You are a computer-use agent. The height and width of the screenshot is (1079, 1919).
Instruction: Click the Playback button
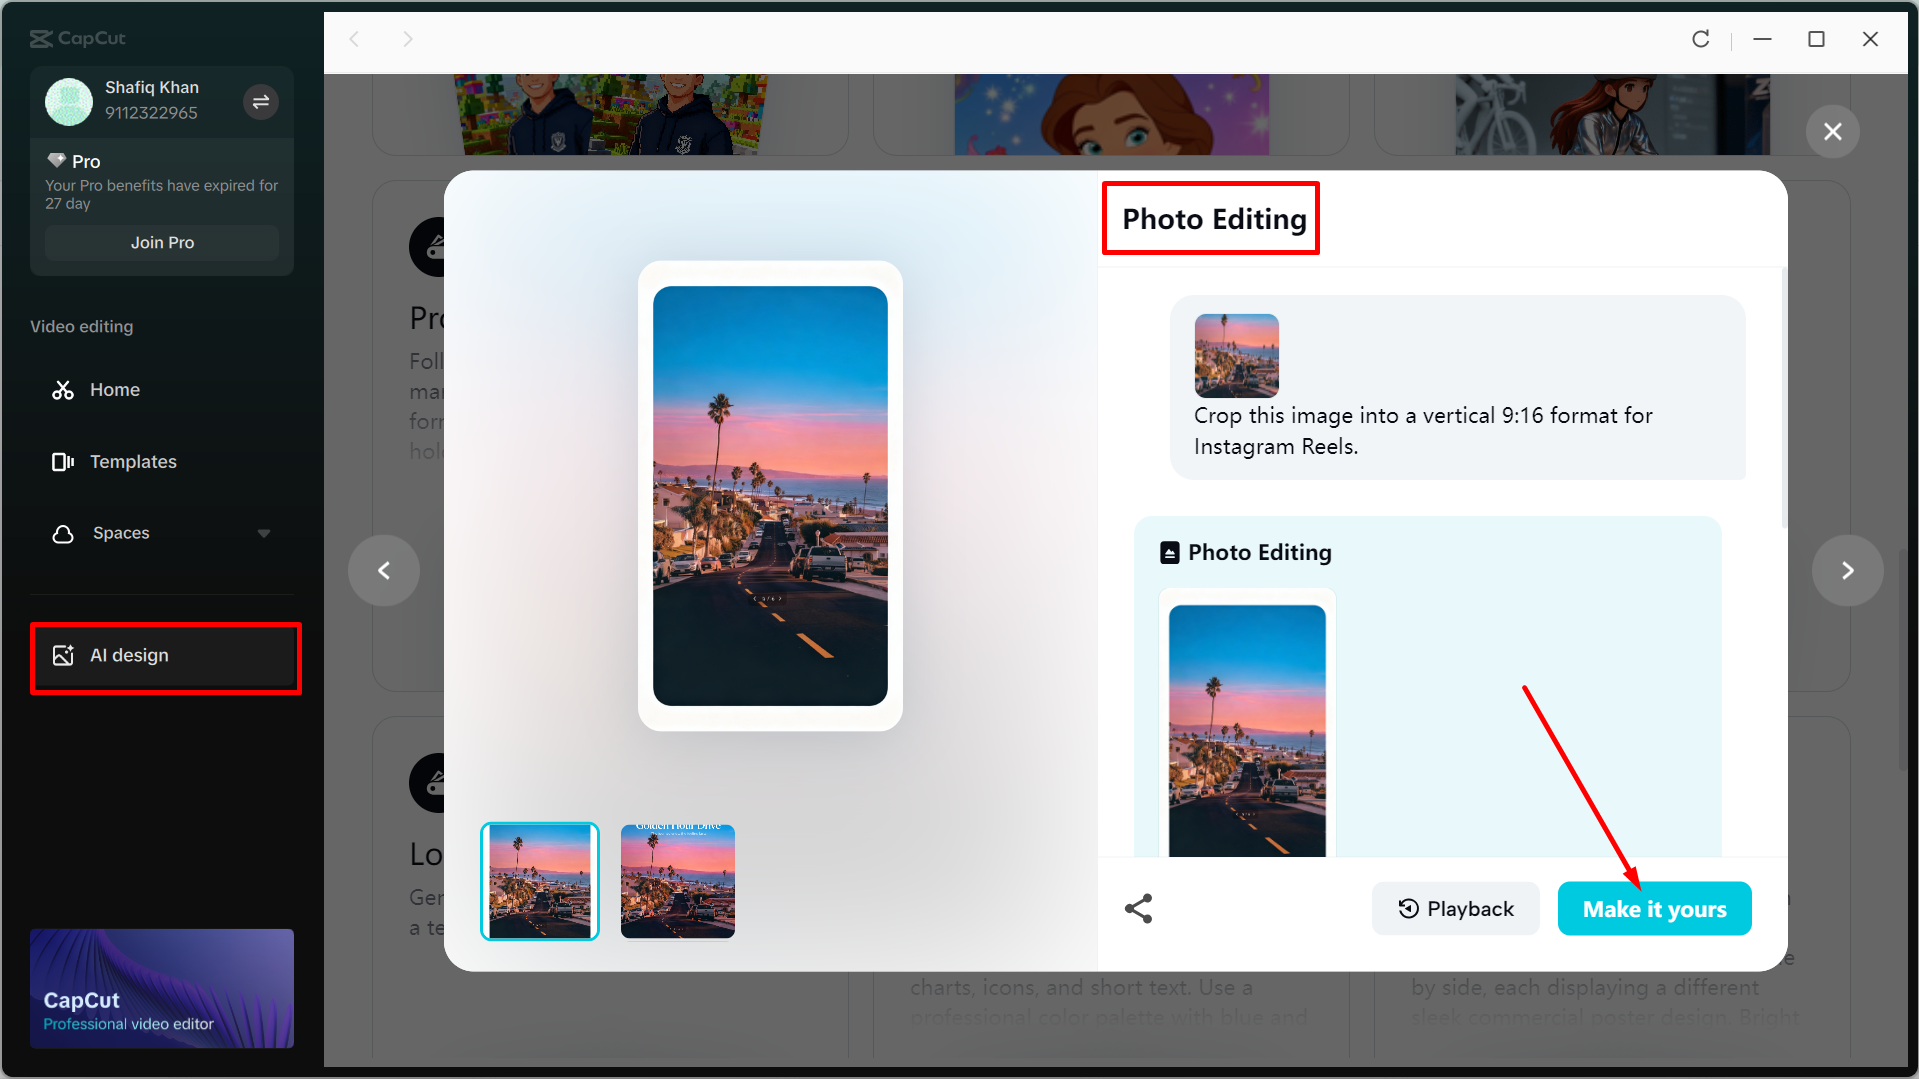click(1455, 908)
